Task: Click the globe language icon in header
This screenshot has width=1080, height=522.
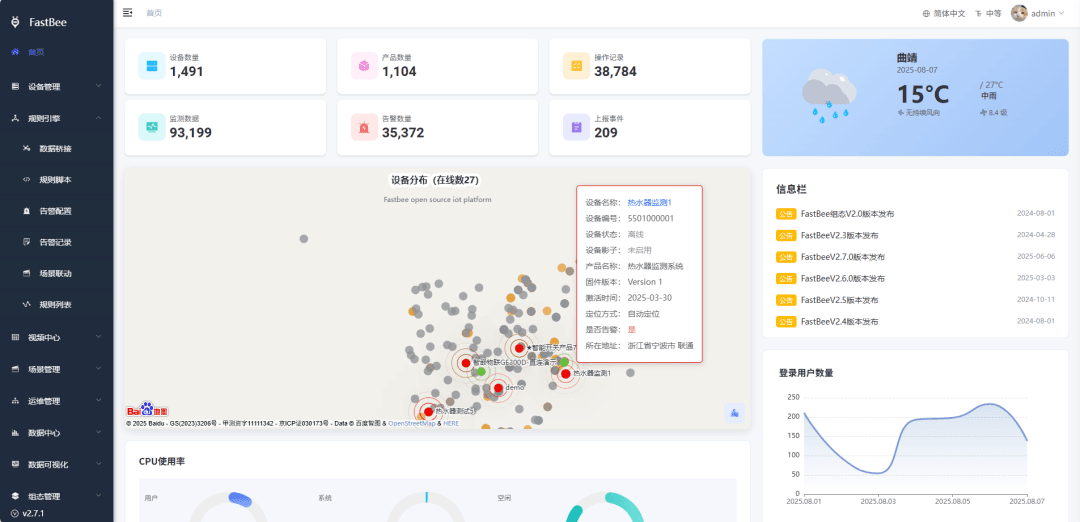Action: point(926,13)
